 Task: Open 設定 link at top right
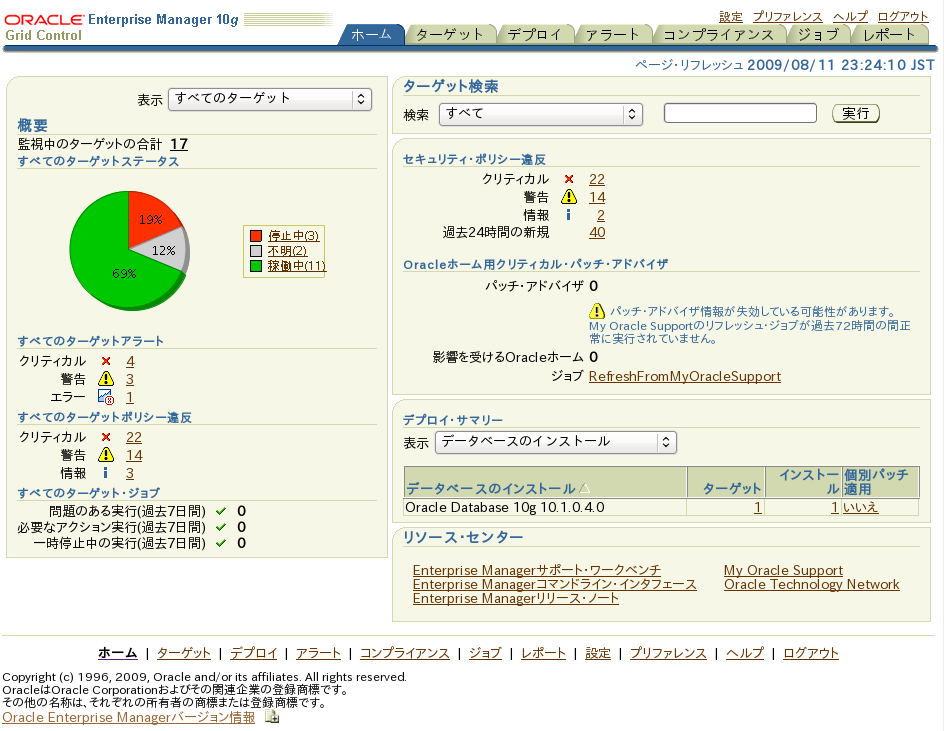[731, 17]
